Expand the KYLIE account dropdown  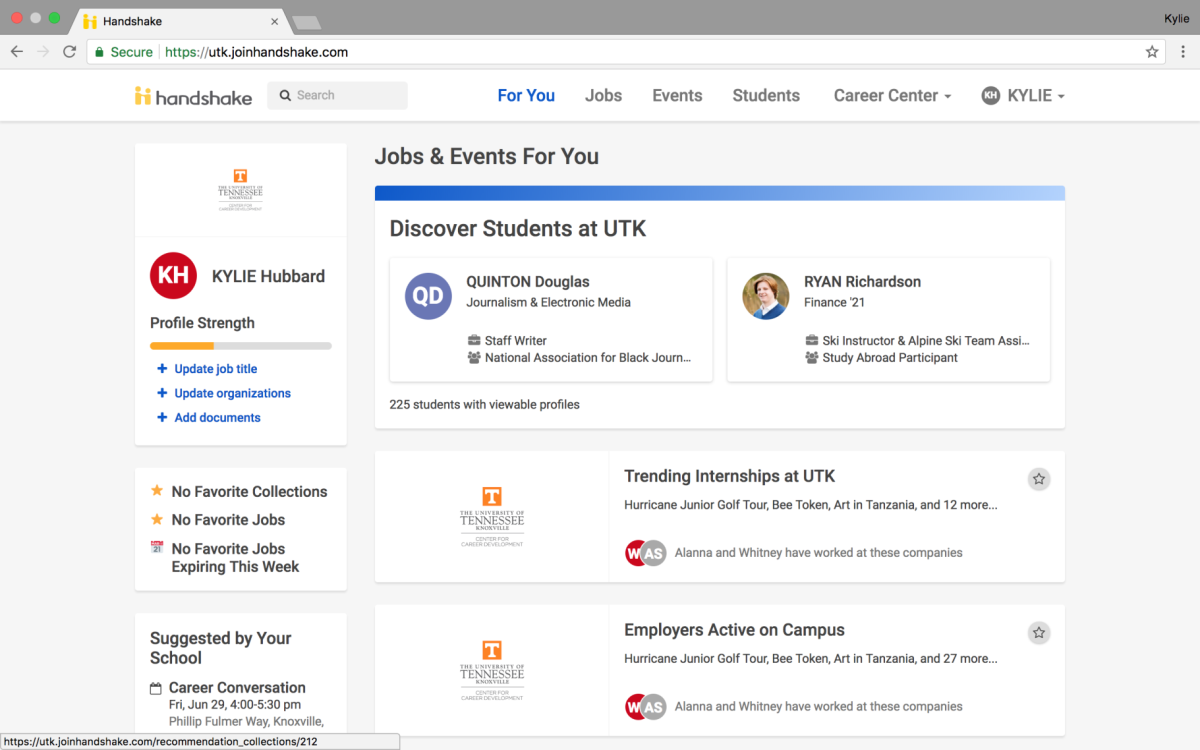[1023, 96]
